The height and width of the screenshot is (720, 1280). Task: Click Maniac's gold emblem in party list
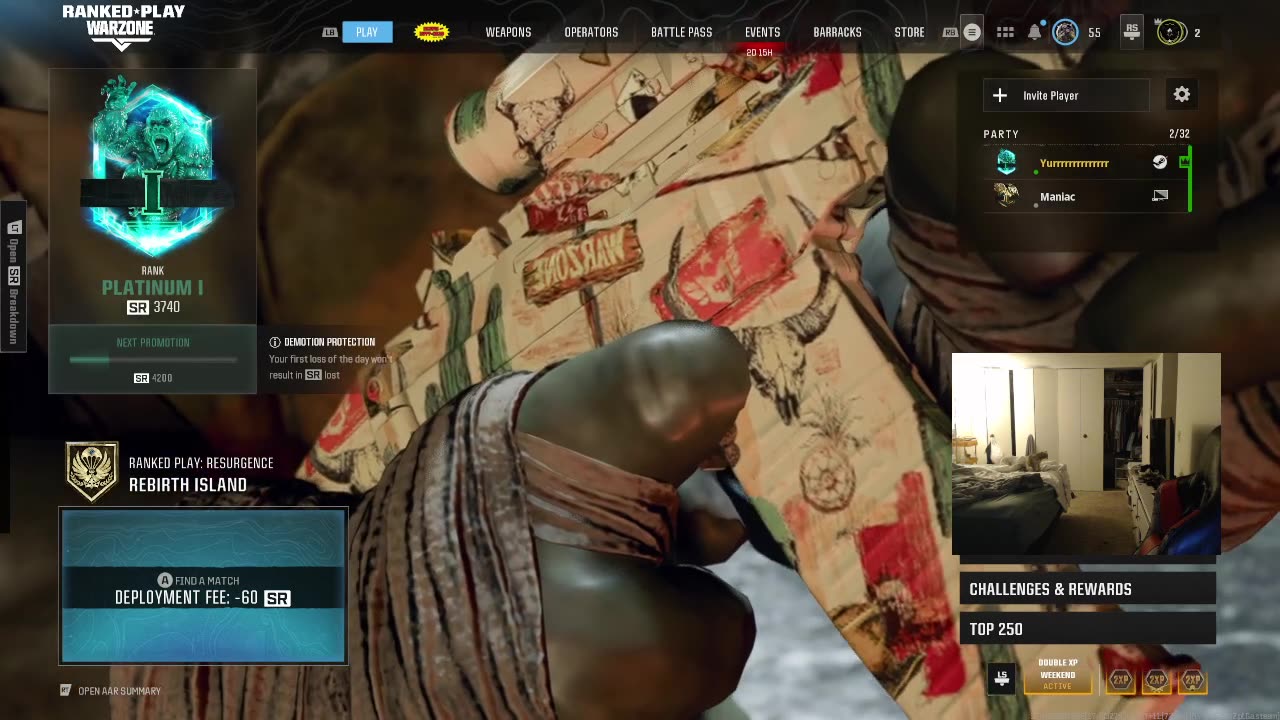tap(1007, 195)
